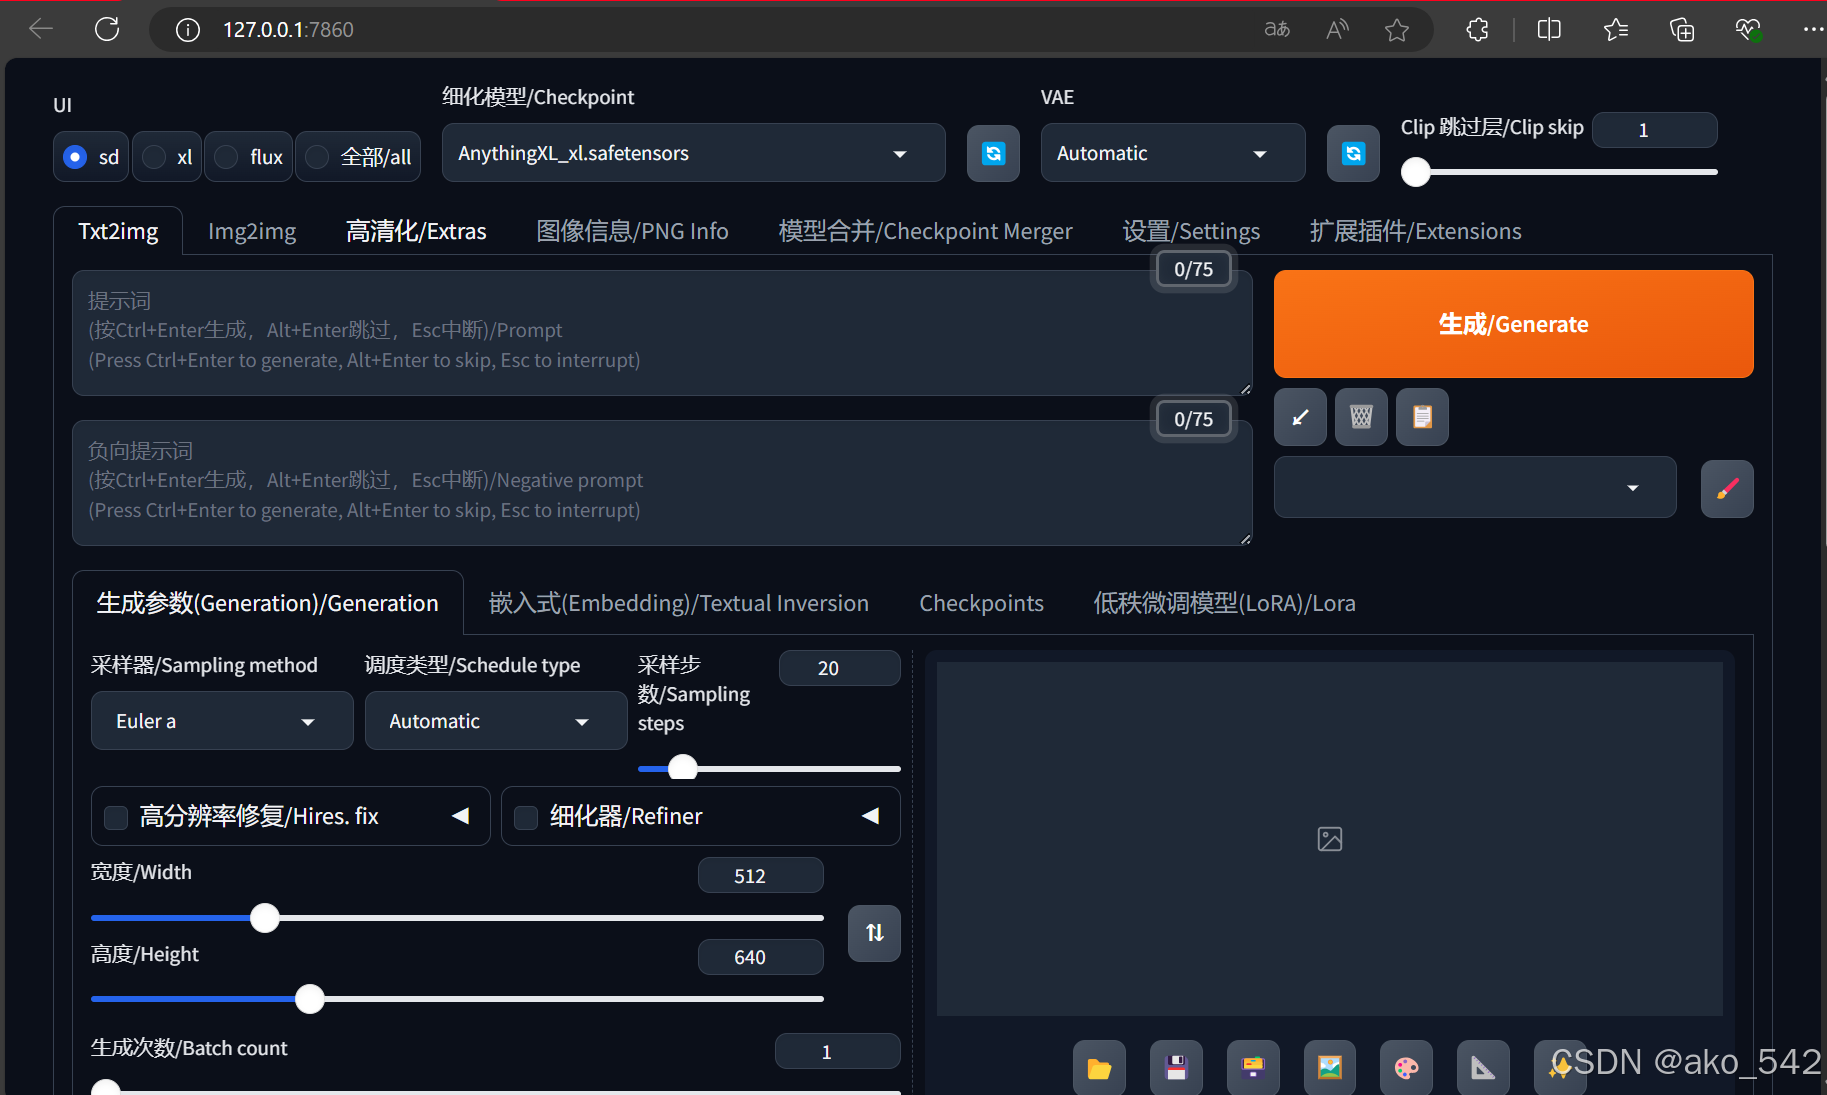Go back in the browser
The height and width of the screenshot is (1095, 1827).
point(41,29)
